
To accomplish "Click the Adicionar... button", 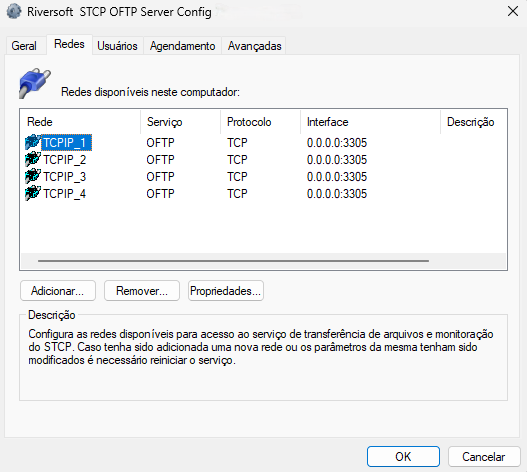I will [x=57, y=291].
